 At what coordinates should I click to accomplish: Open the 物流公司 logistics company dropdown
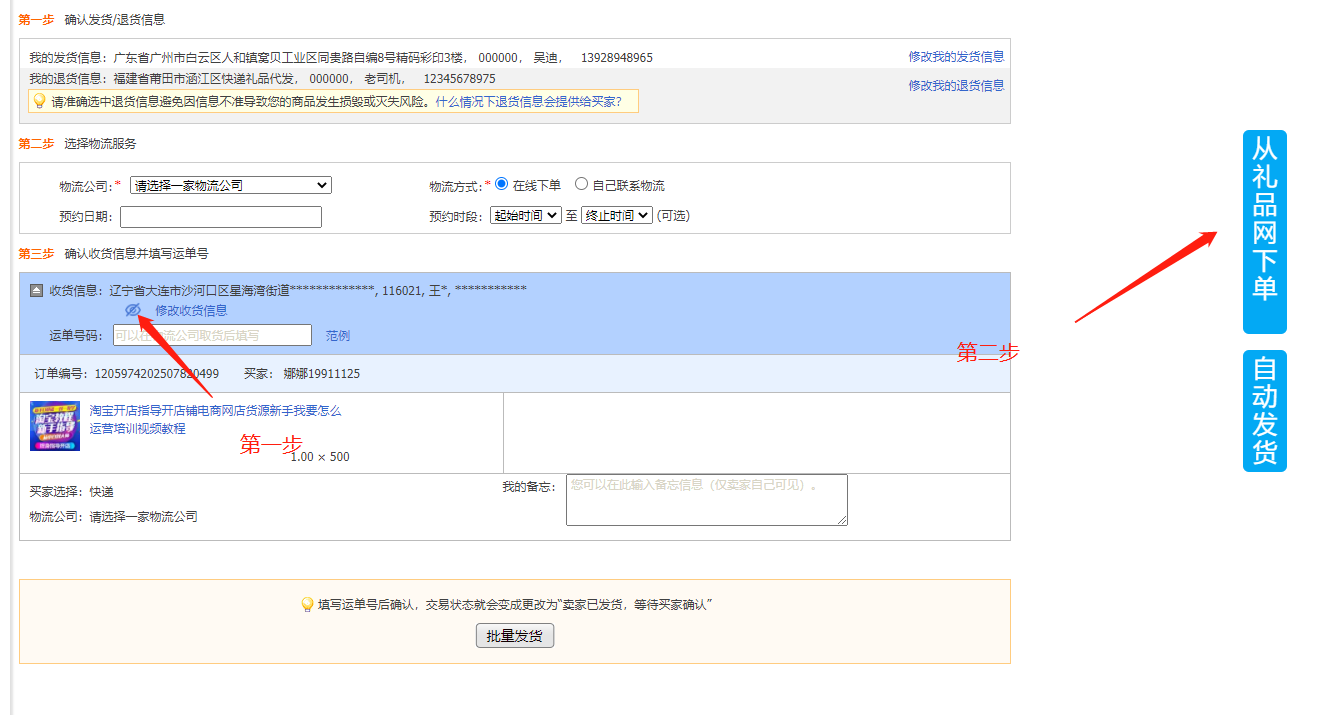[232, 184]
